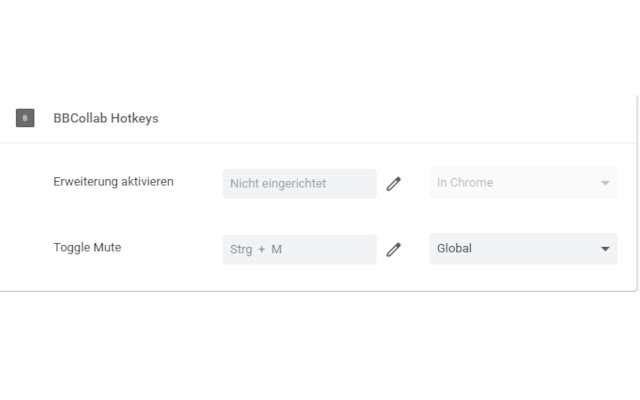Click the In Chrome text label
The width and height of the screenshot is (640, 400).
[465, 183]
